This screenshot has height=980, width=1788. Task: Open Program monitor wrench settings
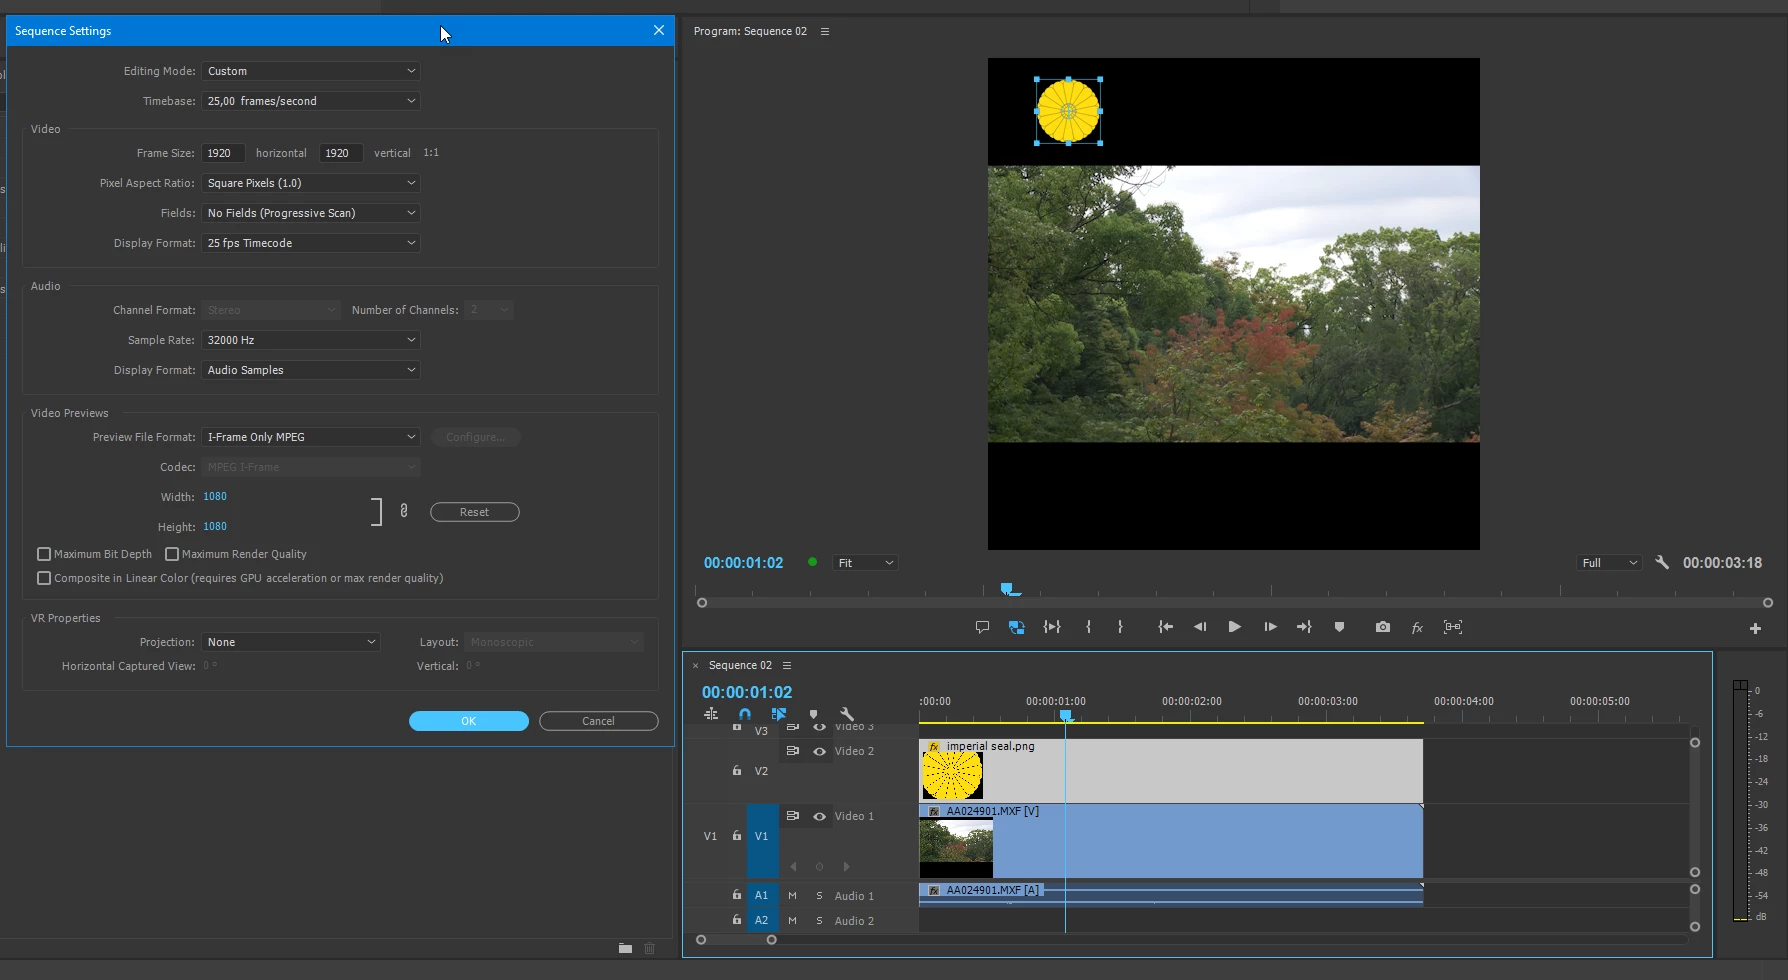1662,563
